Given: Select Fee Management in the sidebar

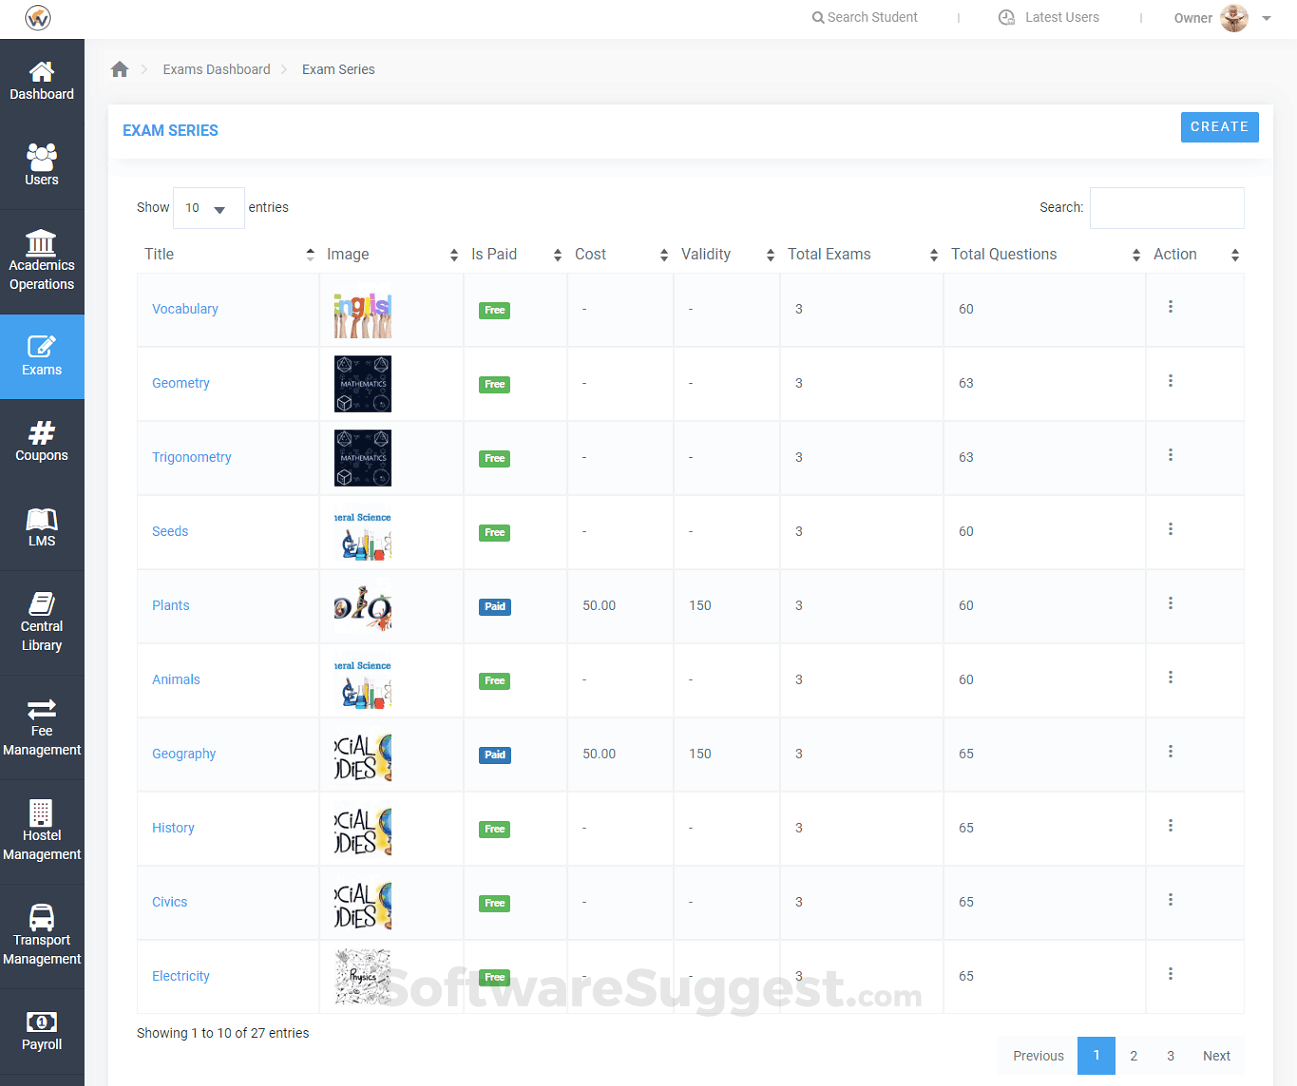Looking at the screenshot, I should coord(41,727).
